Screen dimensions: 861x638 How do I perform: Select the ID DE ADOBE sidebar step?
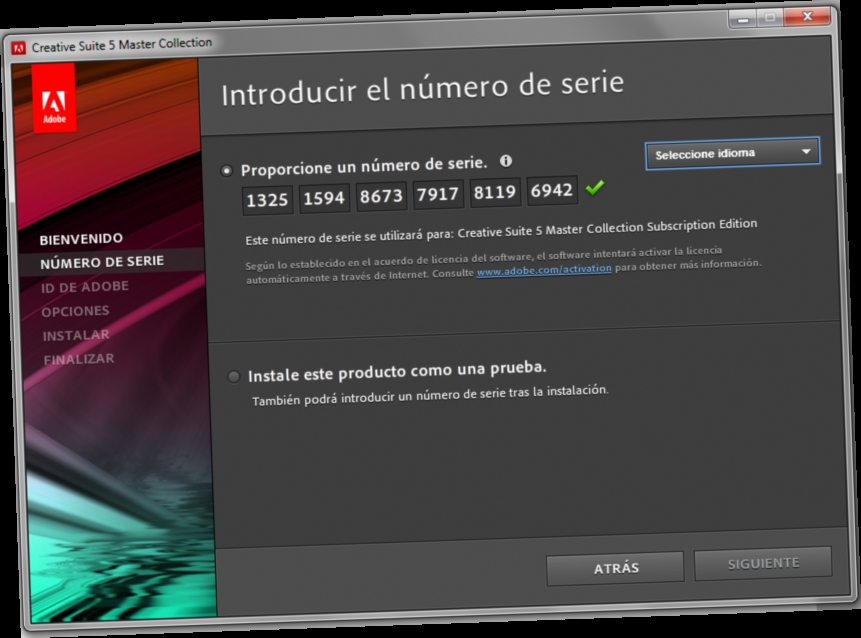coord(85,287)
